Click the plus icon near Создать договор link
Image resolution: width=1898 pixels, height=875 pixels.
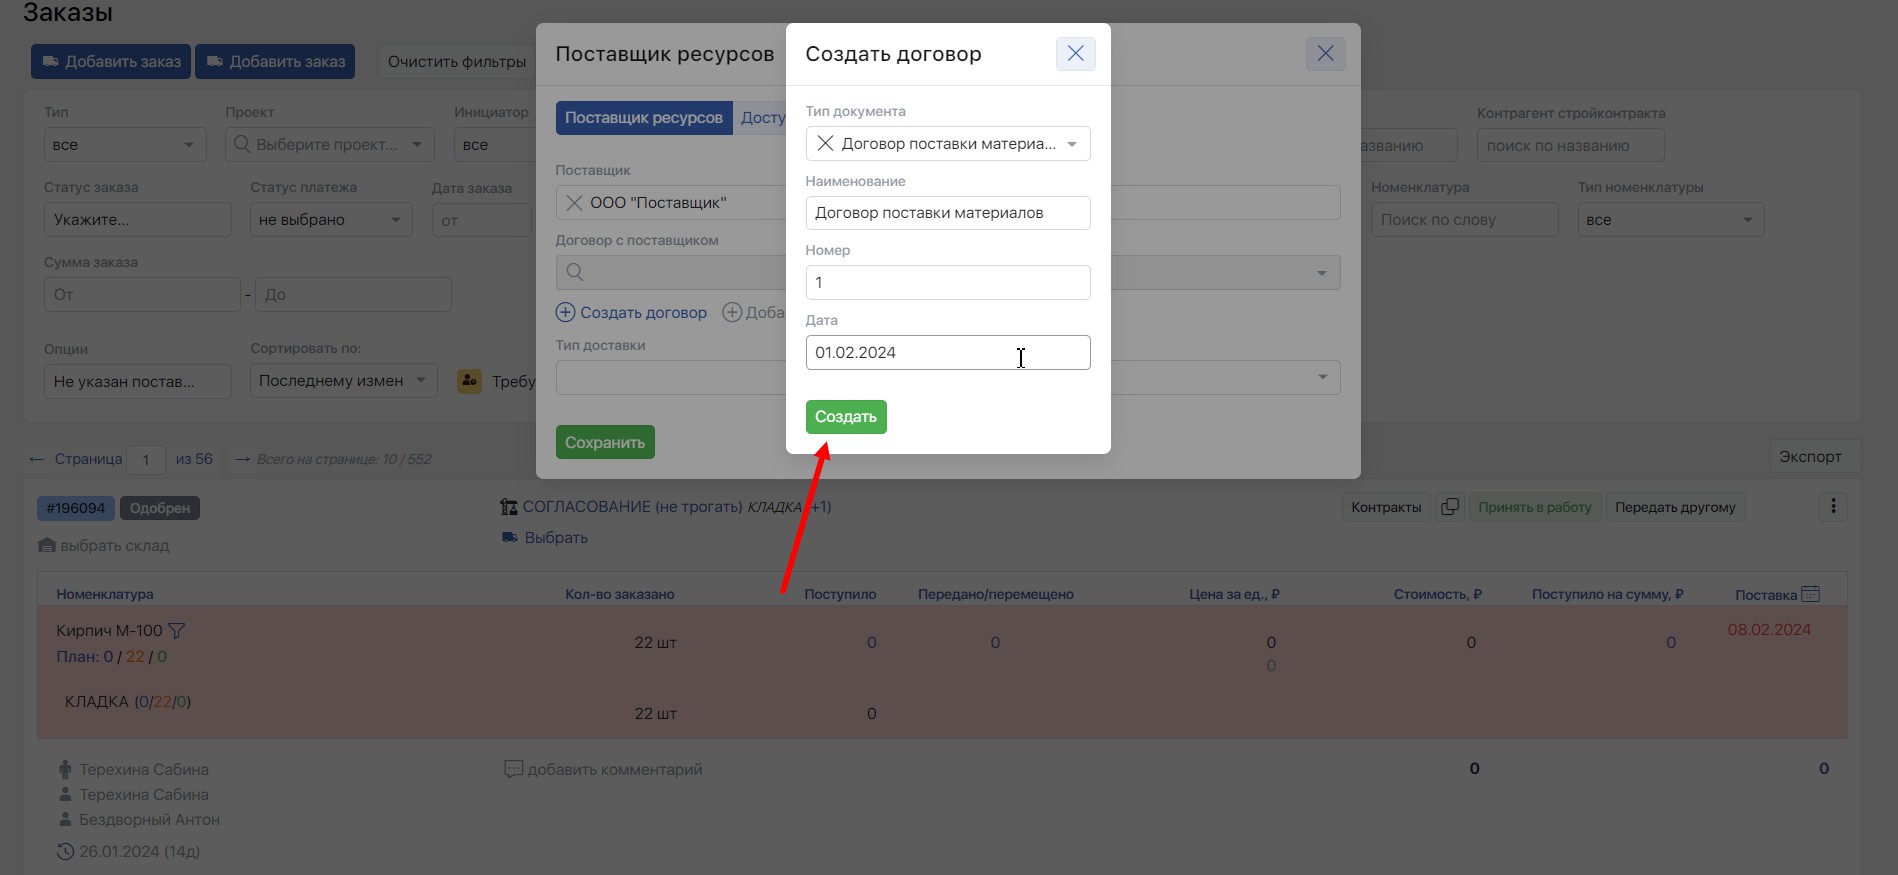pyautogui.click(x=565, y=312)
